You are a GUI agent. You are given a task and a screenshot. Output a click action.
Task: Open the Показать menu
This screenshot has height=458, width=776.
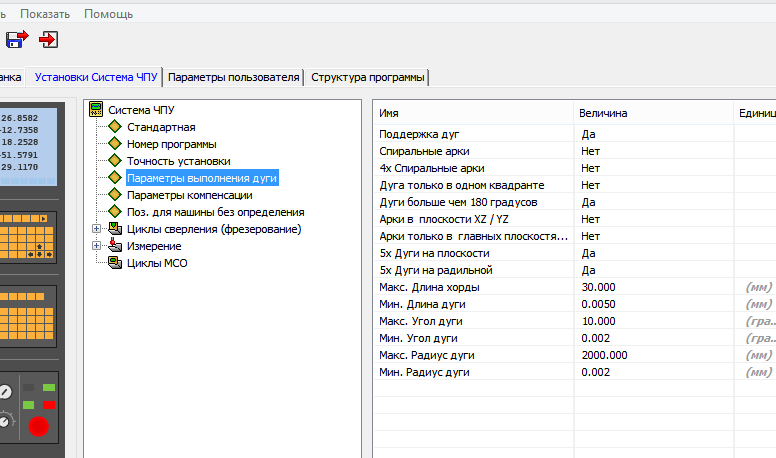(45, 14)
